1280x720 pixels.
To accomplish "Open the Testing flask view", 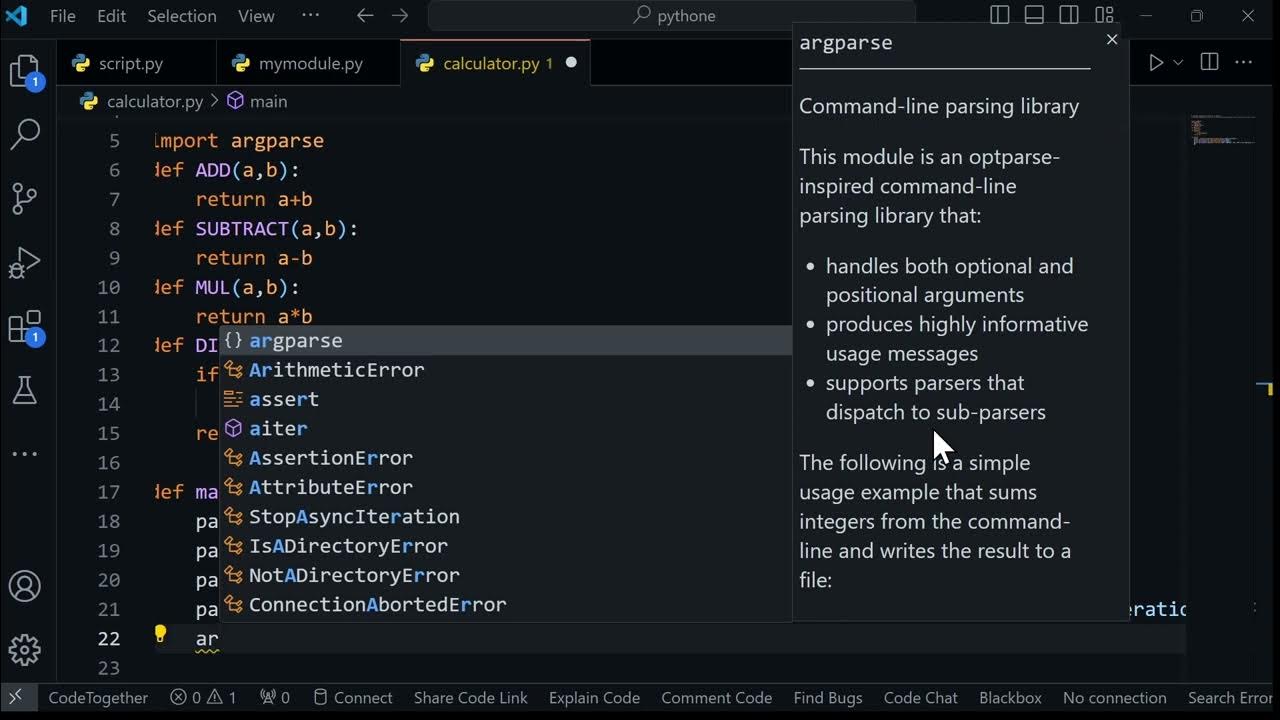I will pyautogui.click(x=25, y=390).
